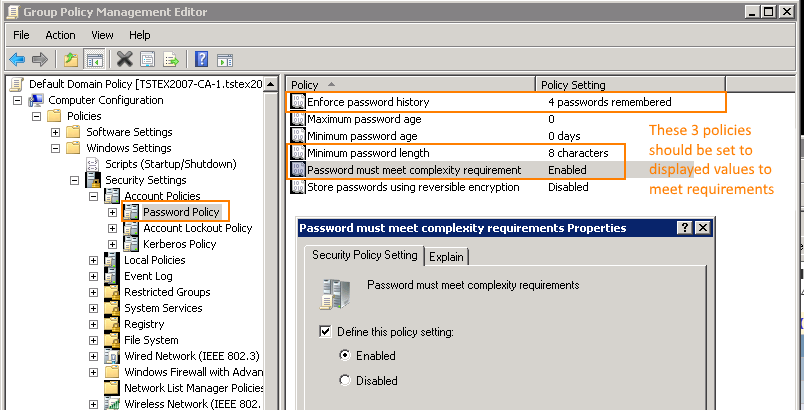The width and height of the screenshot is (804, 410).
Task: Open the View menu
Action: pos(102,35)
